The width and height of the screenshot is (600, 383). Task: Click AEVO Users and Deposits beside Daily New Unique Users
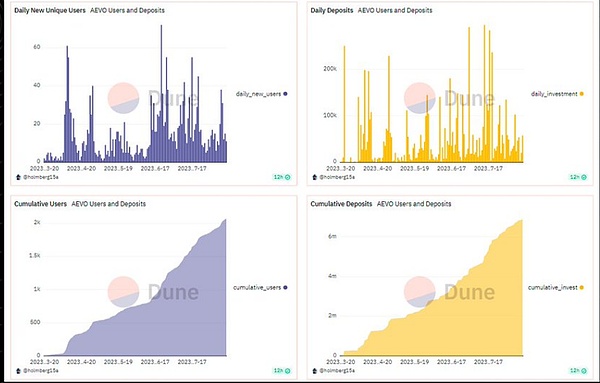pyautogui.click(x=127, y=10)
